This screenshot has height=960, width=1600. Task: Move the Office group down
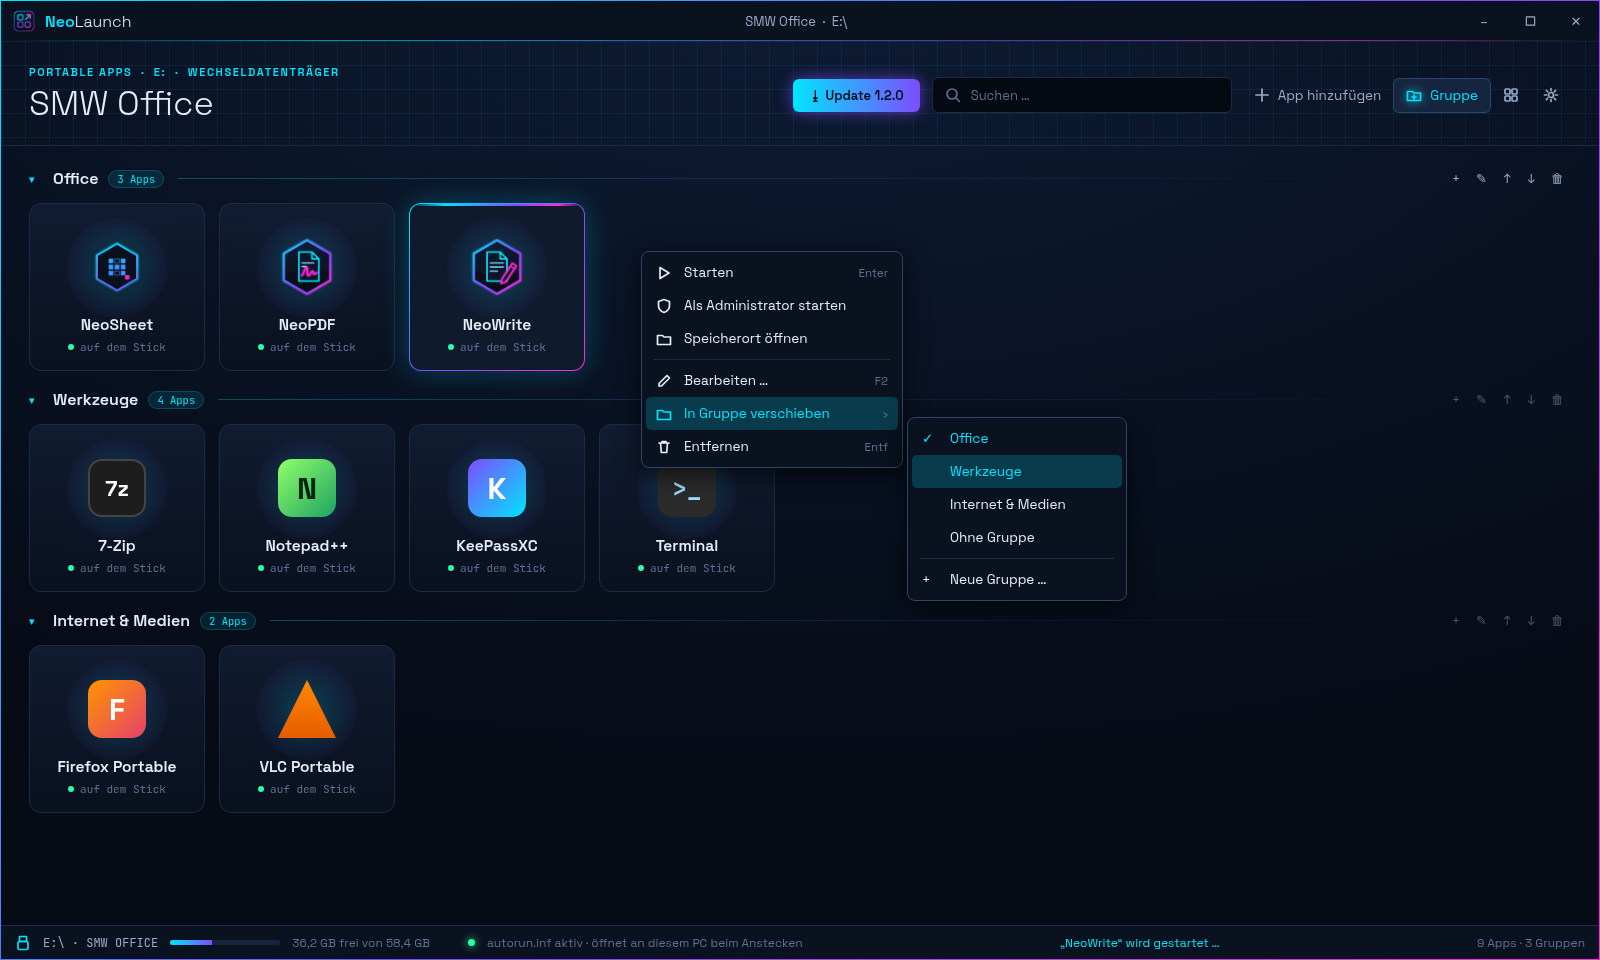[x=1531, y=179]
